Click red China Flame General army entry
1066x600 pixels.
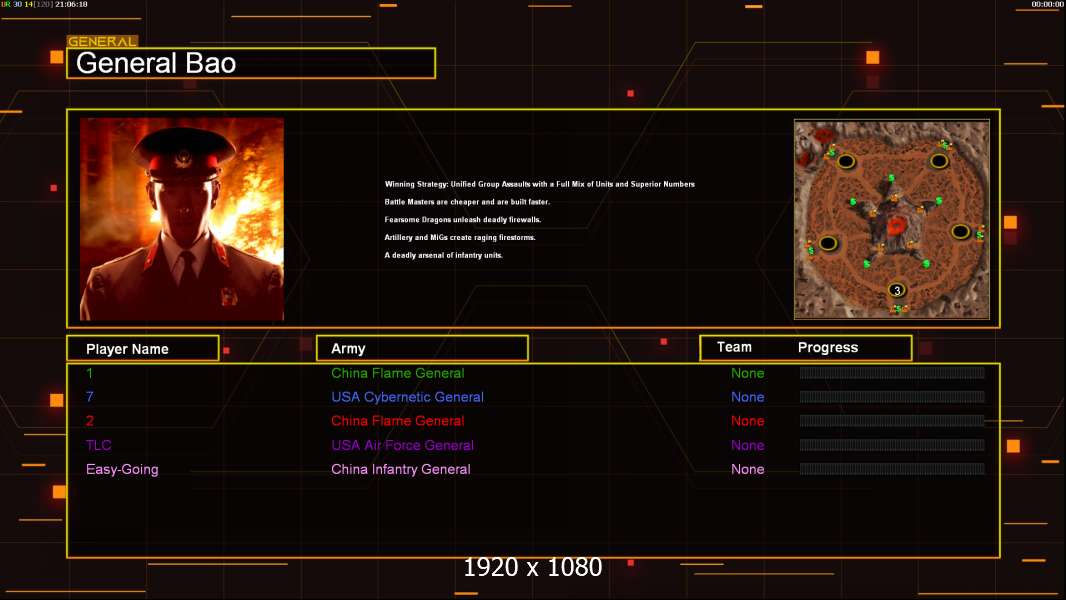(398, 421)
